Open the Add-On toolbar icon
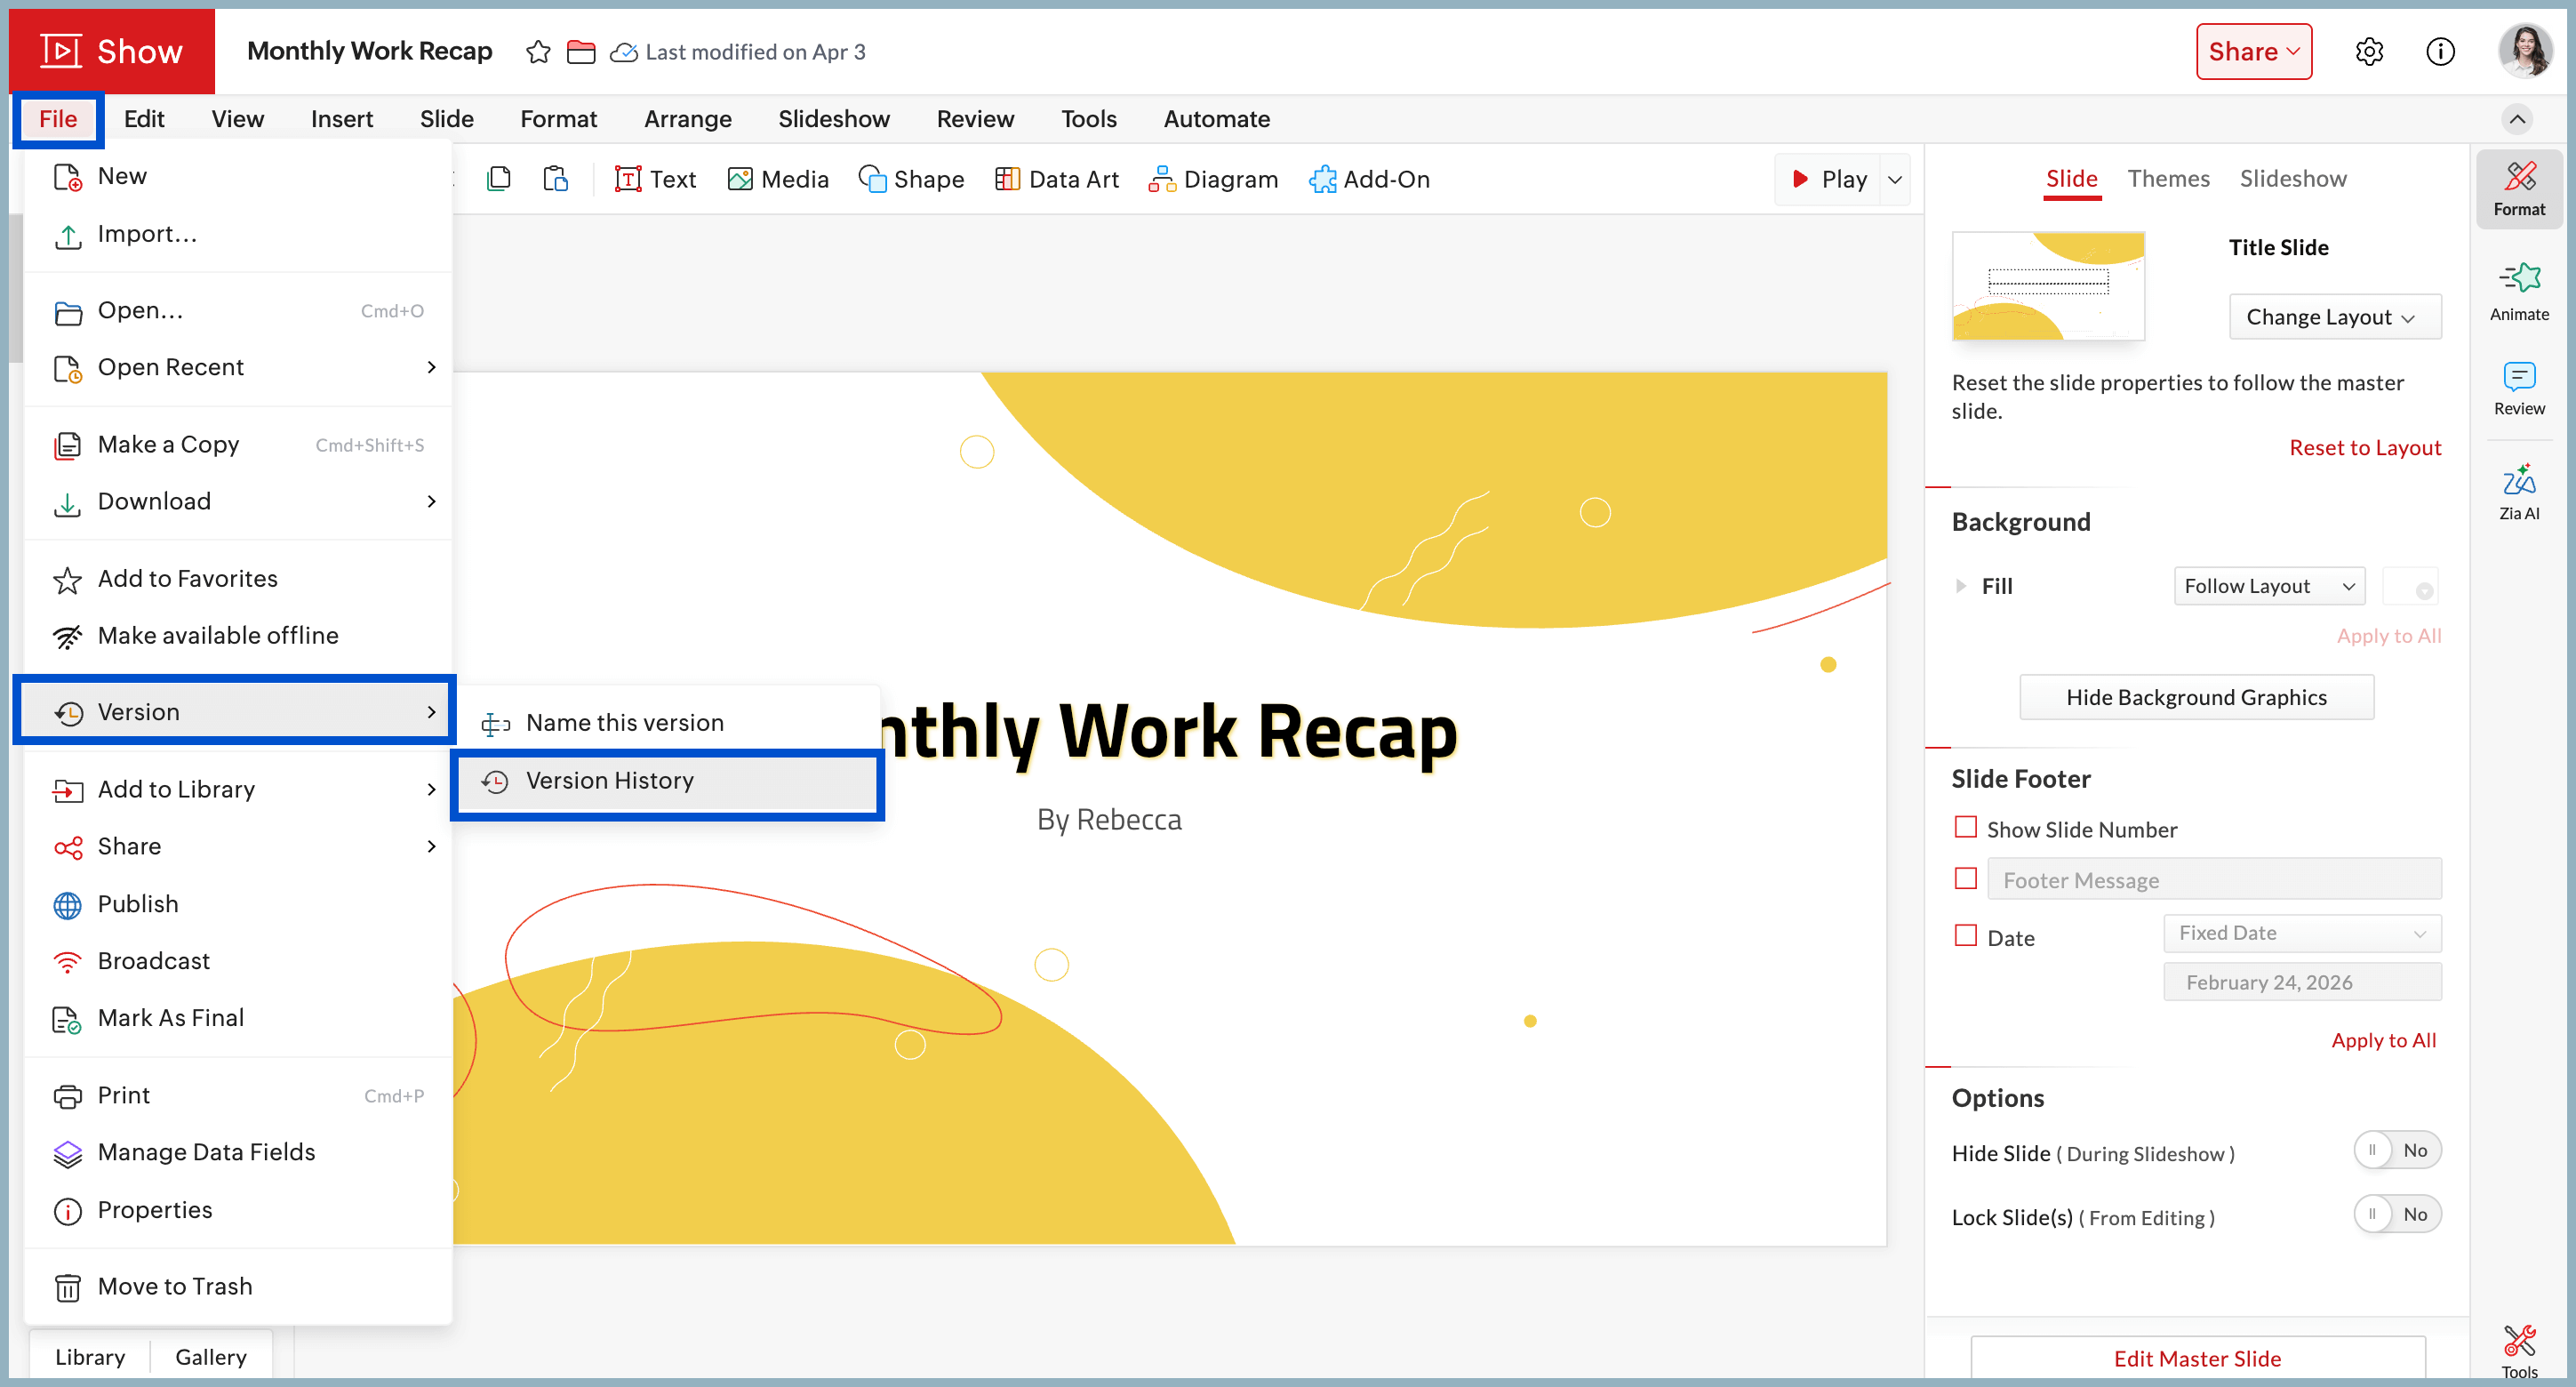Viewport: 2576px width, 1387px height. [1369, 179]
